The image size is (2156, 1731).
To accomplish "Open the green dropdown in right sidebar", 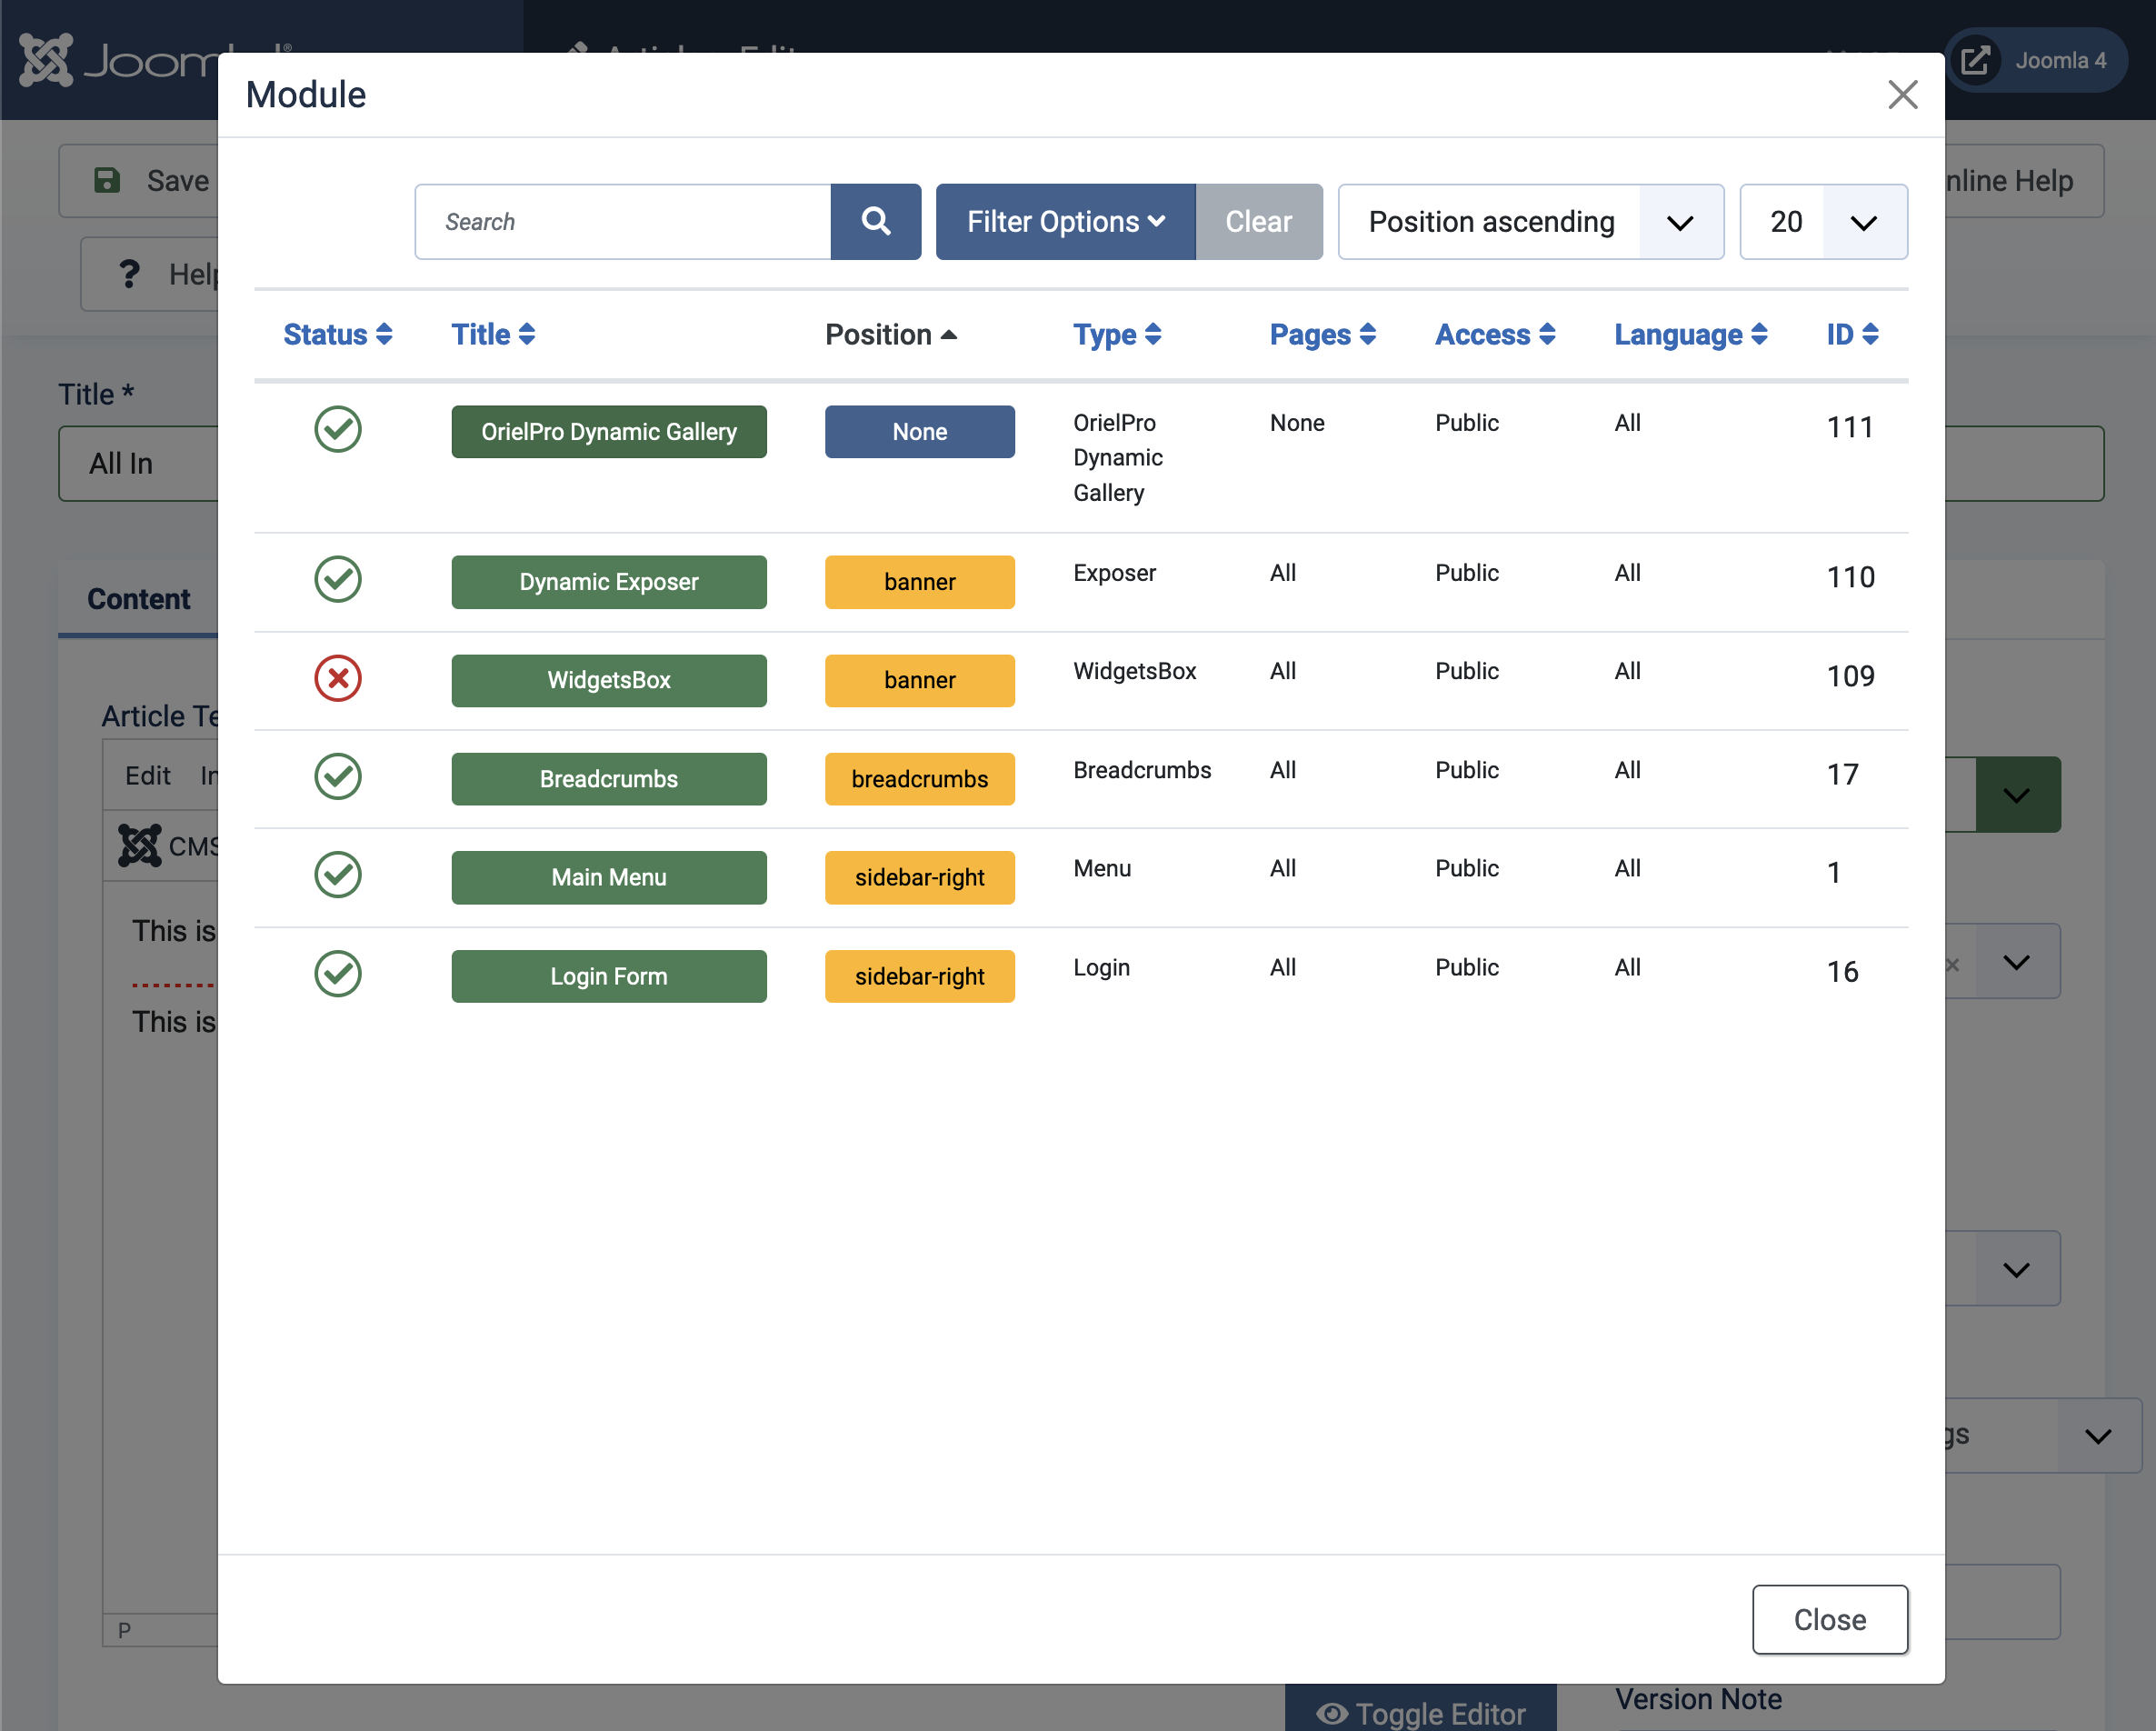I will [2017, 794].
